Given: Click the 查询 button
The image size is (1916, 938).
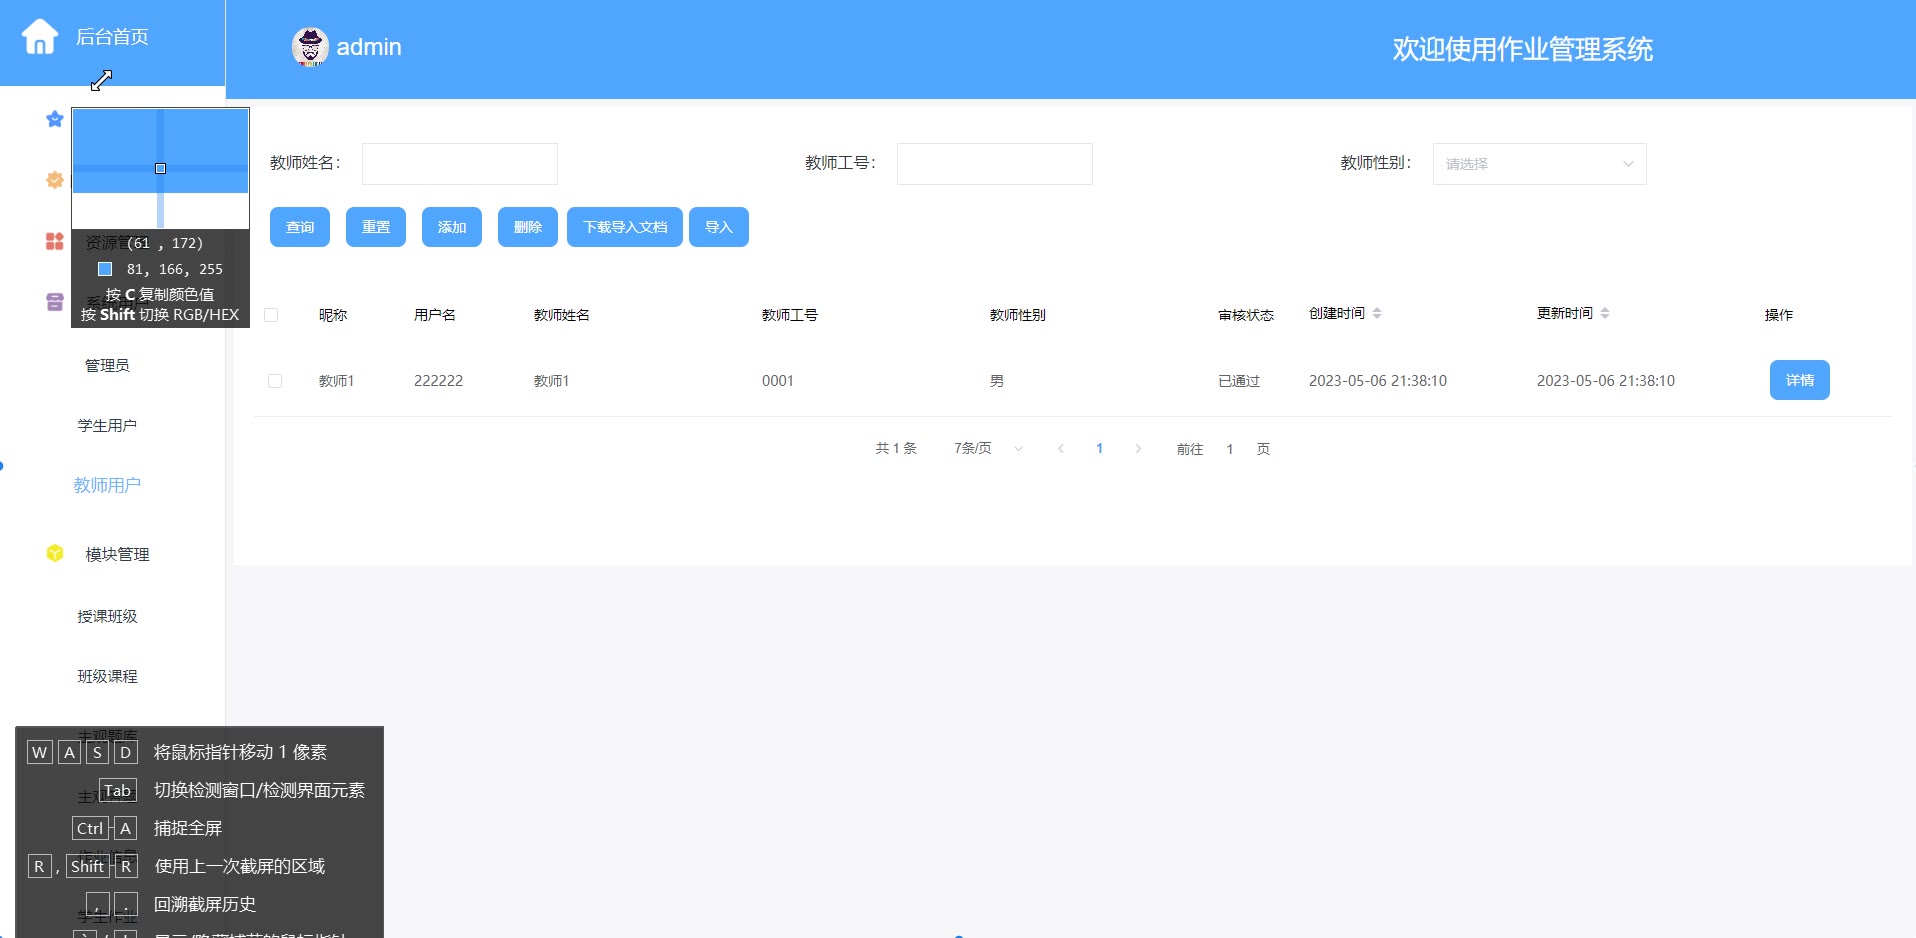Looking at the screenshot, I should click(x=300, y=227).
